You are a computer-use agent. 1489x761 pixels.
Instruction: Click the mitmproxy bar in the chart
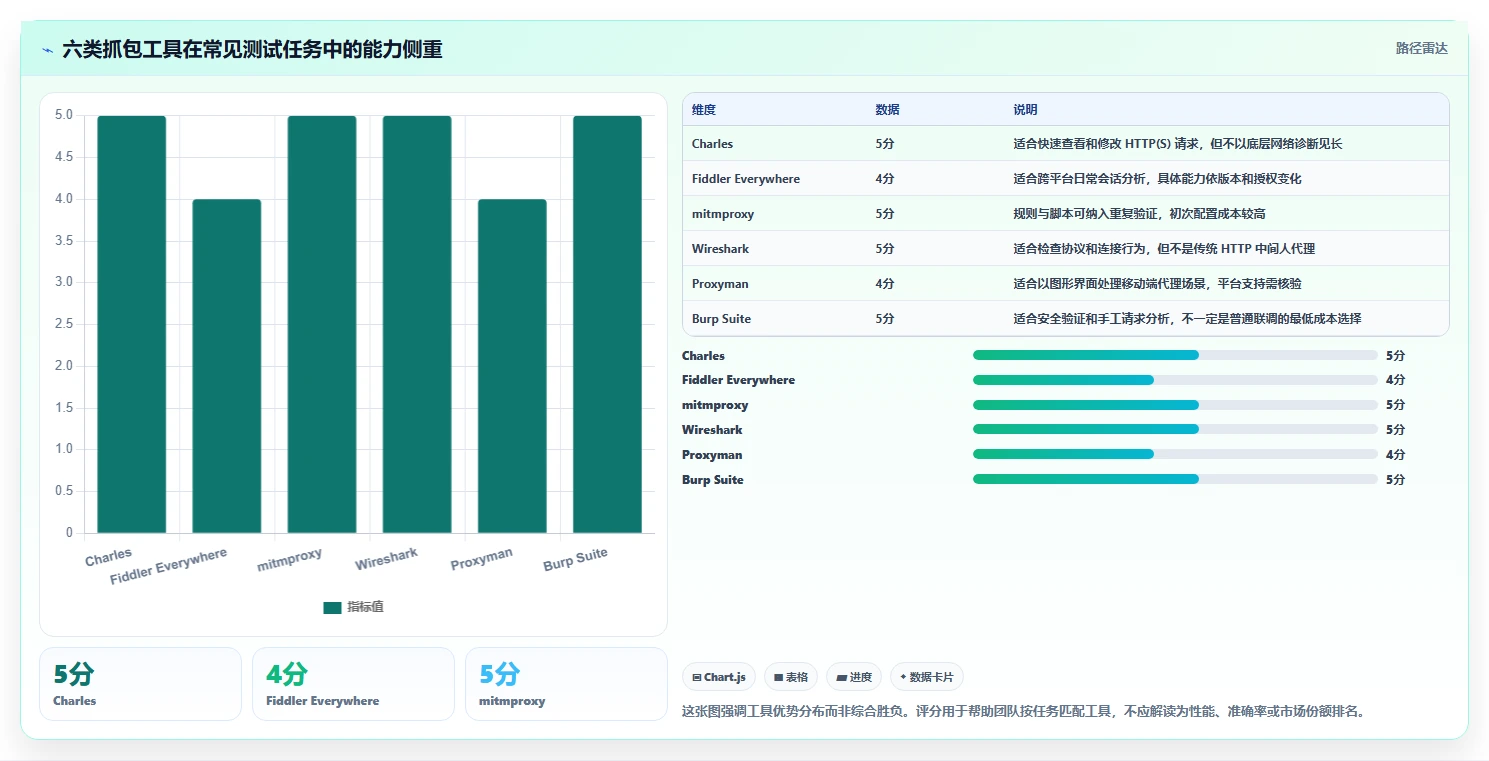322,324
